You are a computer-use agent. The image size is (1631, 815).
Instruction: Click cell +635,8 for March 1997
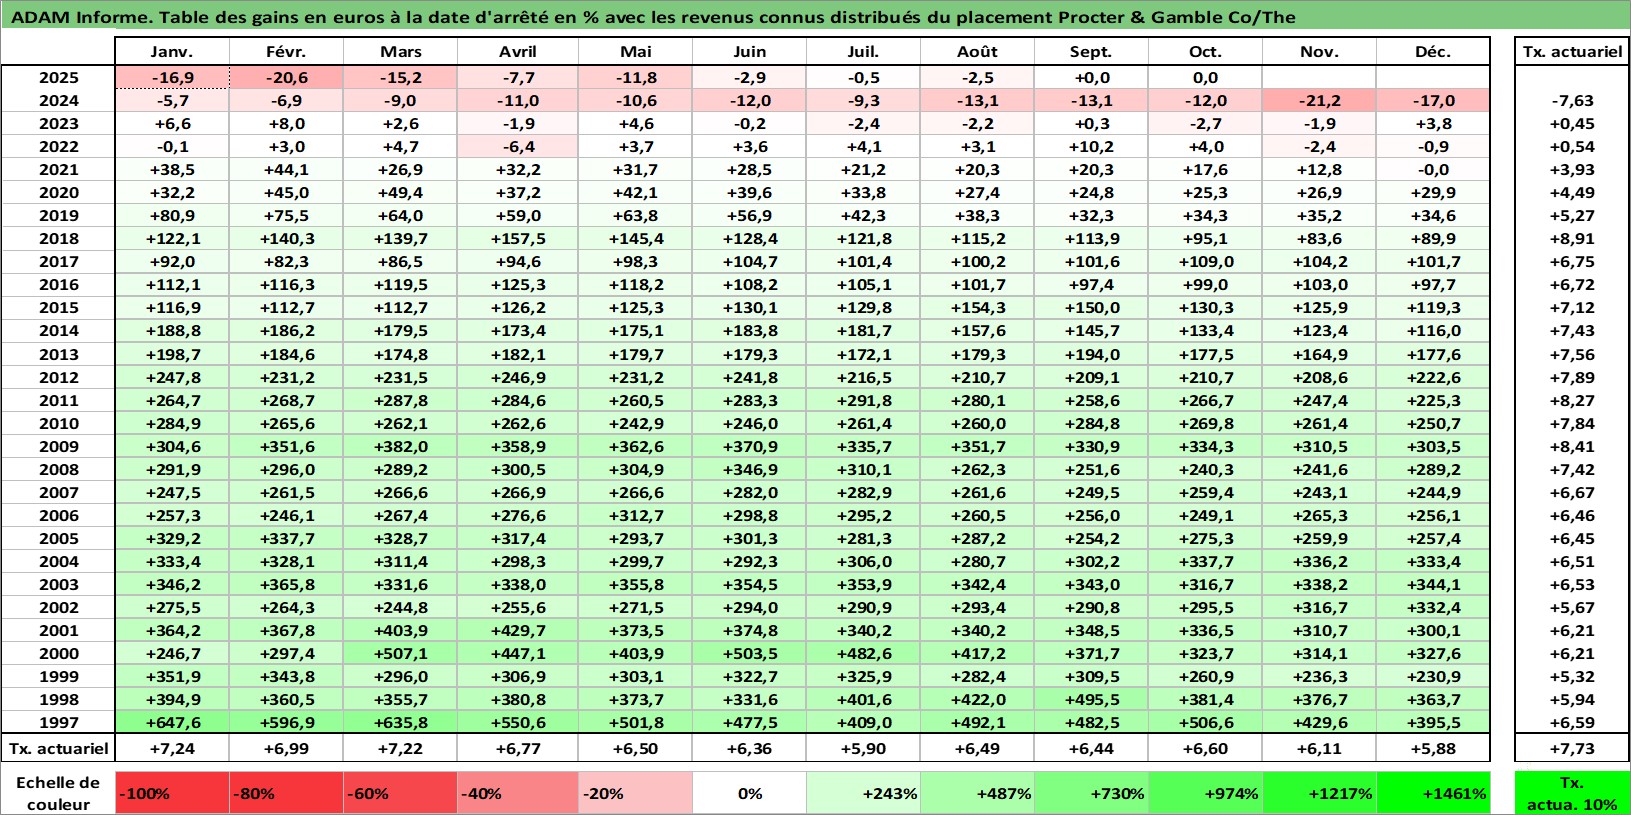400,722
